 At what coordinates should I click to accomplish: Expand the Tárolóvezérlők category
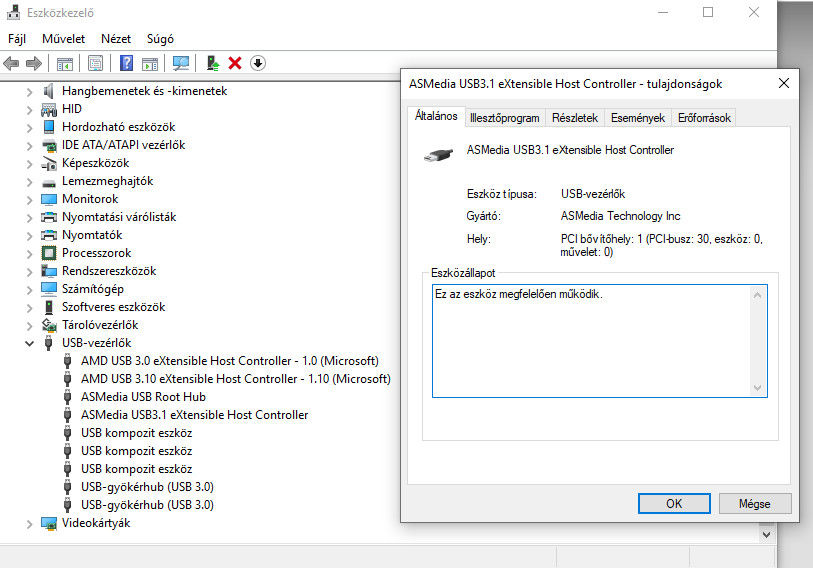pos(29,326)
